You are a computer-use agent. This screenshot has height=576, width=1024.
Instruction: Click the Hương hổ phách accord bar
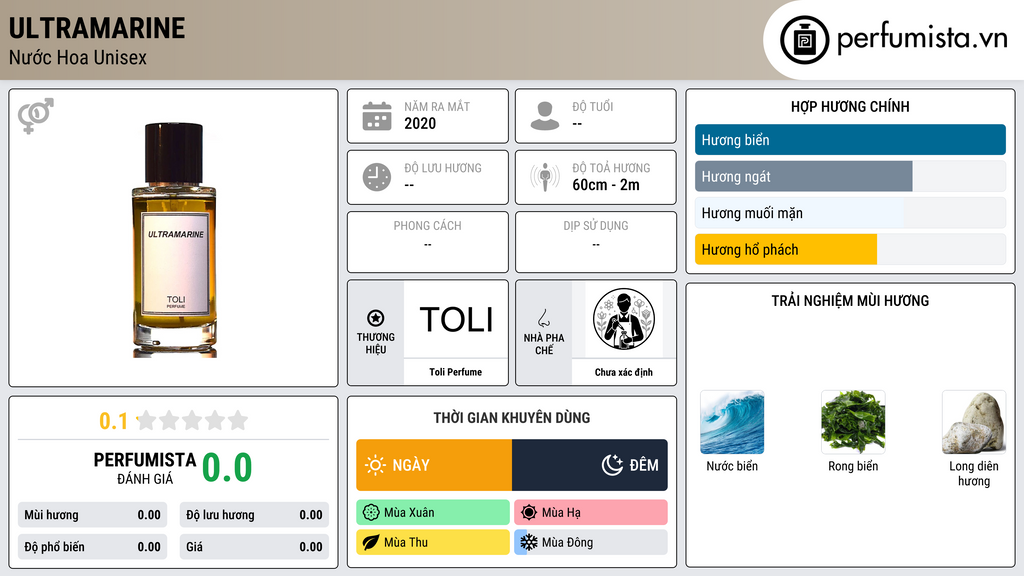[850, 249]
